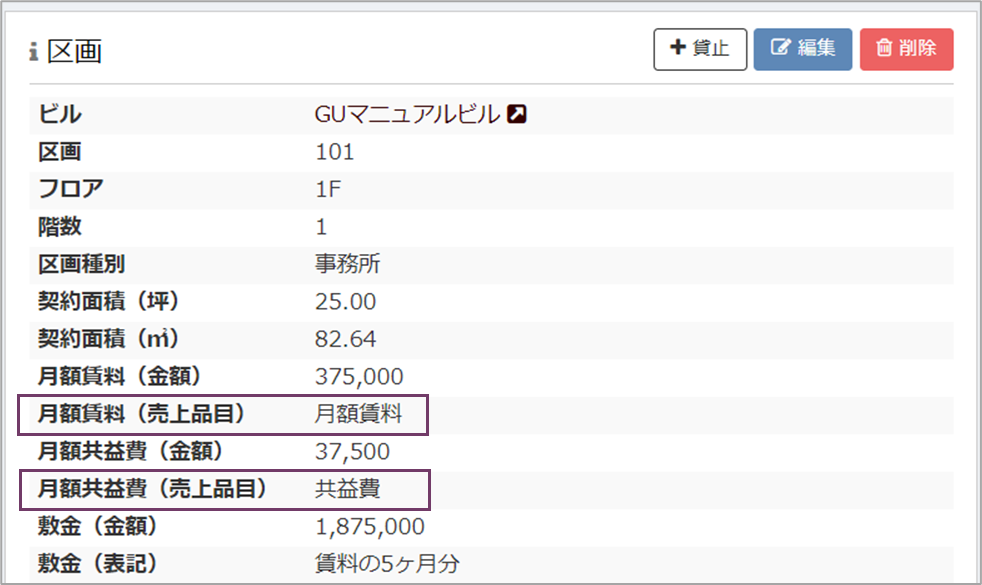Select the 月額賃料 amount 375,000

coord(359,377)
